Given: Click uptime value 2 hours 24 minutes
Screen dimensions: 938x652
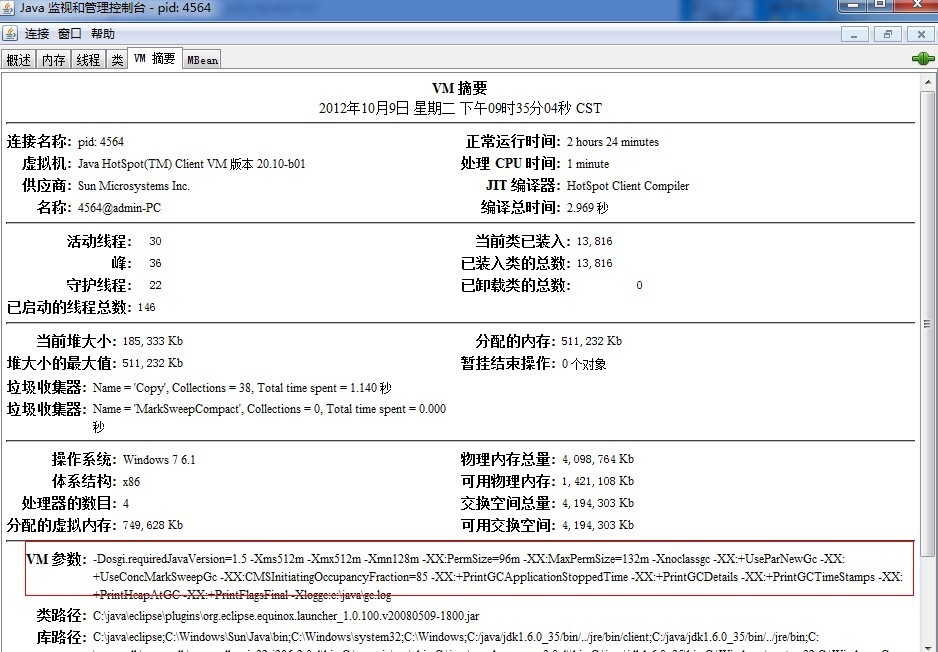Looking at the screenshot, I should 613,142.
